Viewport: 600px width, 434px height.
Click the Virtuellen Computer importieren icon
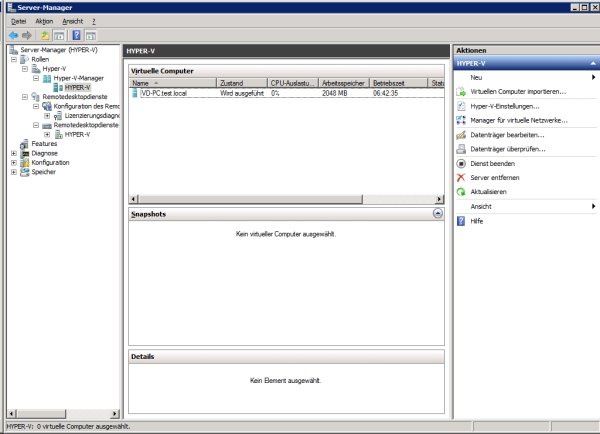[x=460, y=91]
